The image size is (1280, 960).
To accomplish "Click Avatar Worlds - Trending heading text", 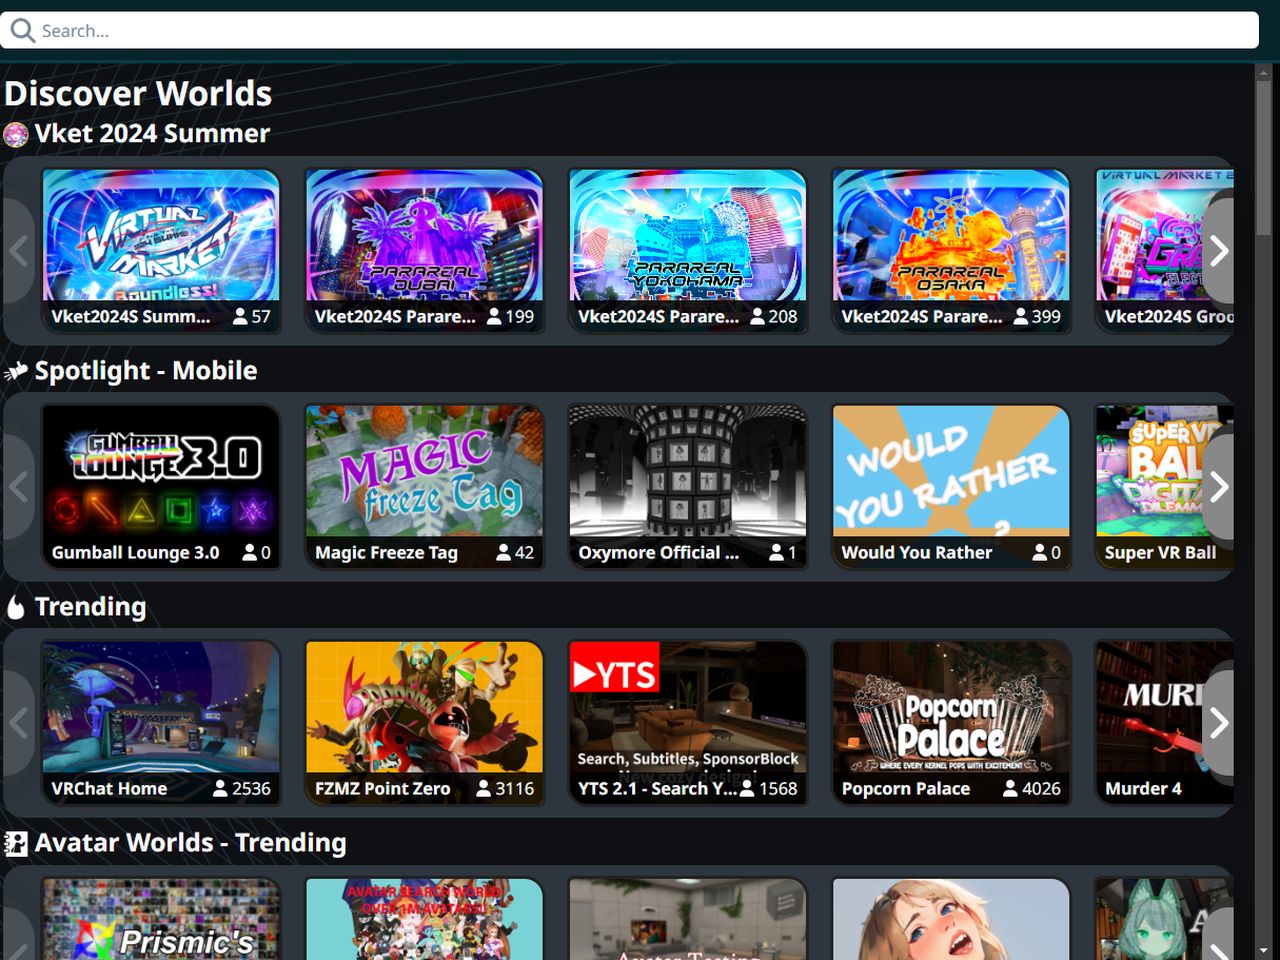I will click(191, 843).
